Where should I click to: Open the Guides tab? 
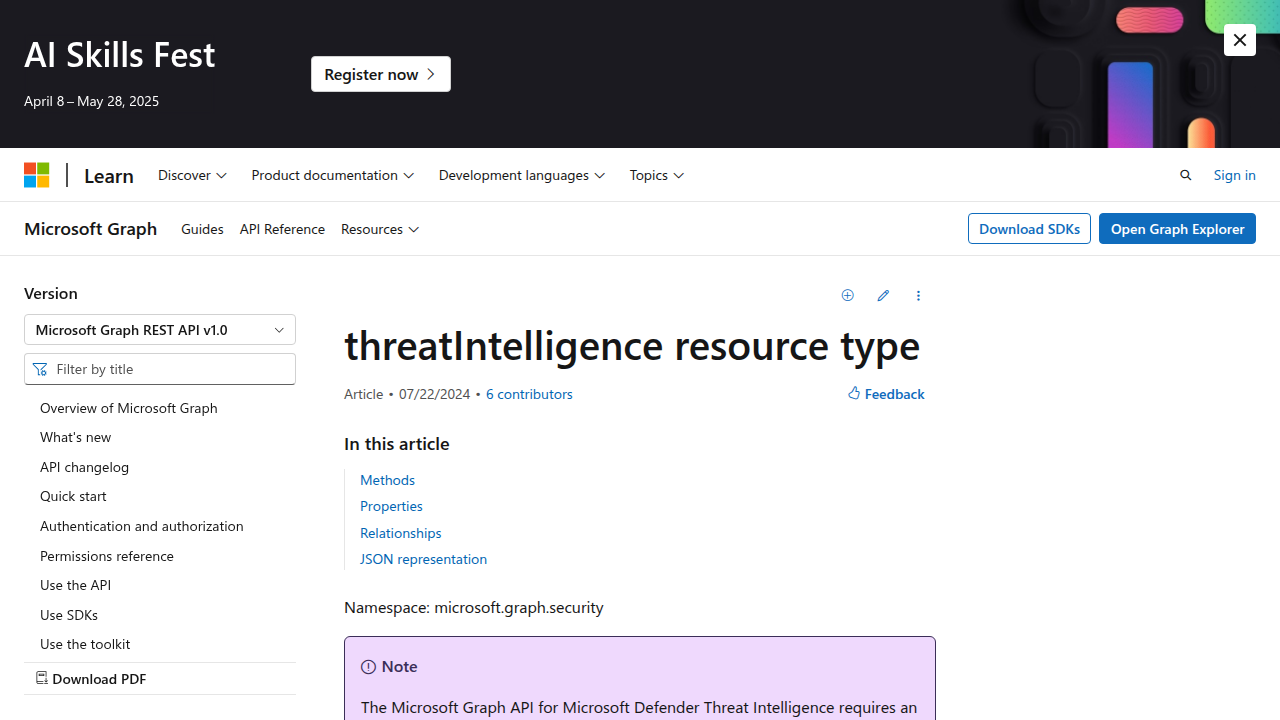[202, 229]
